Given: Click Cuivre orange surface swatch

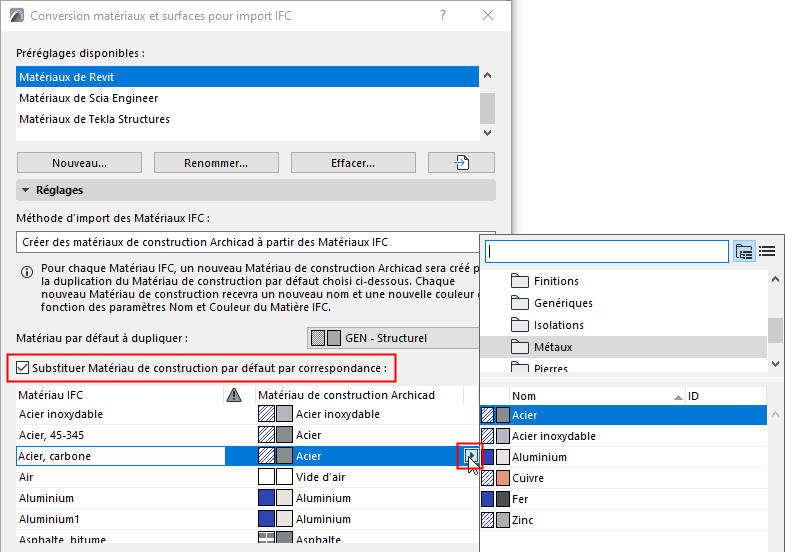Looking at the screenshot, I should click(503, 478).
